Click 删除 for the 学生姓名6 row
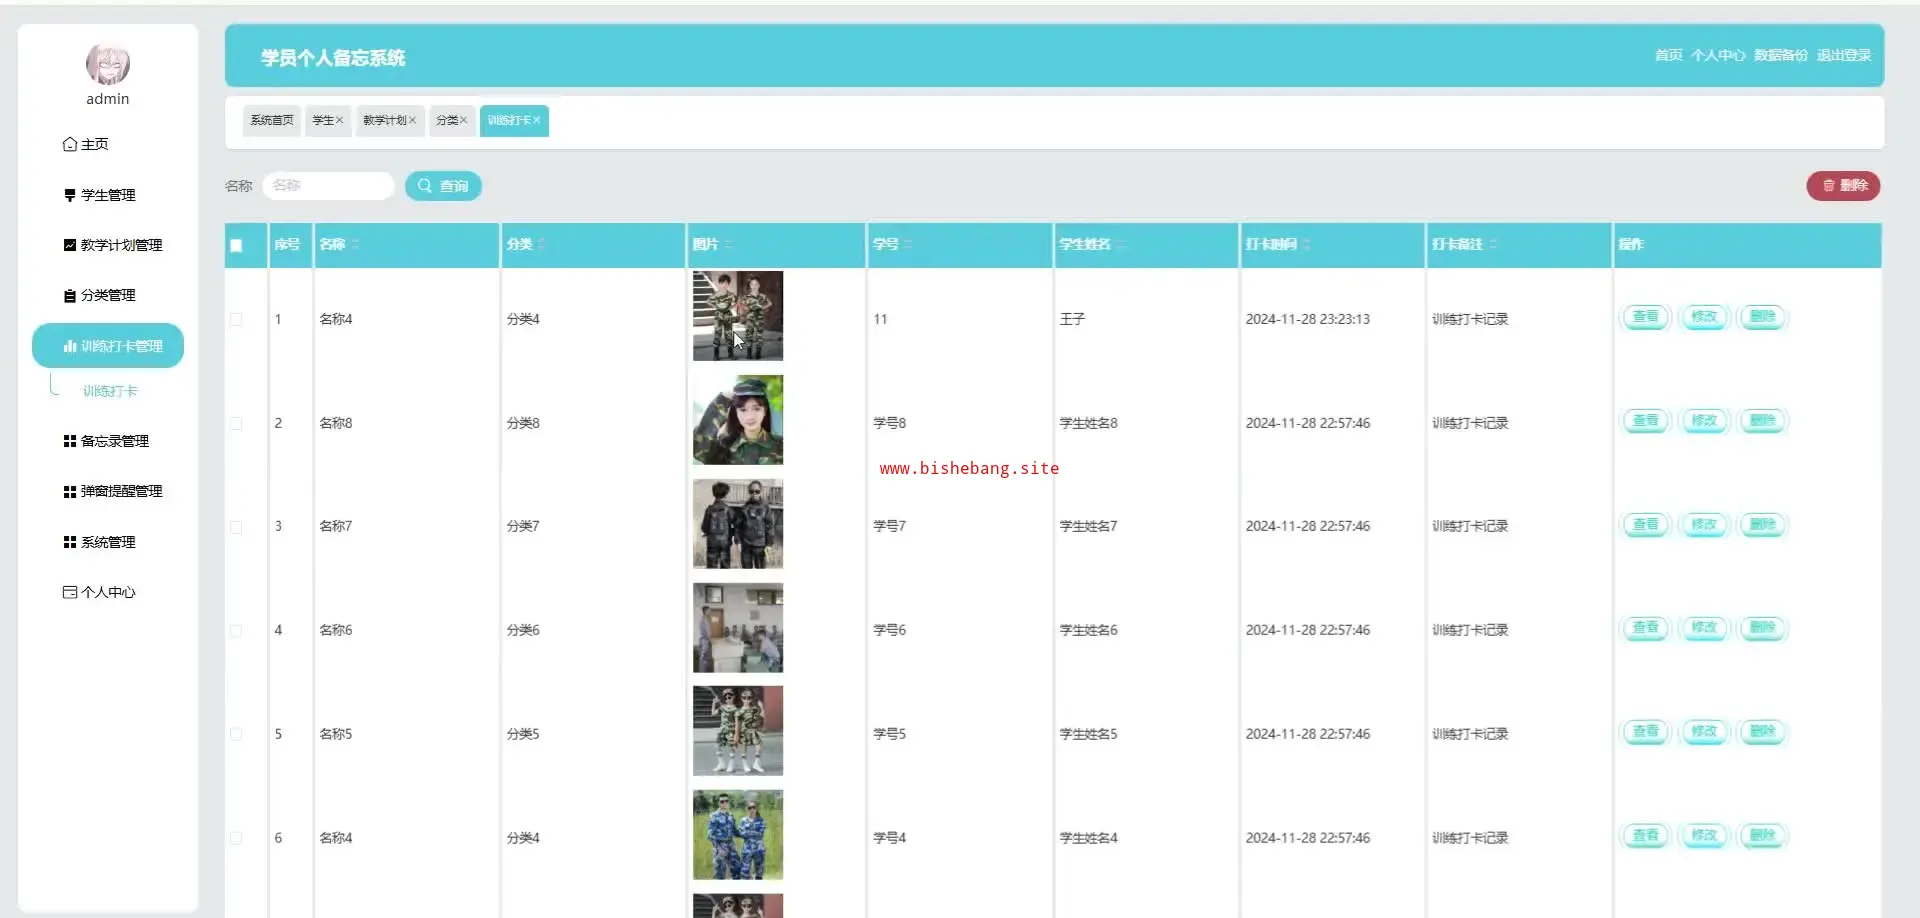 [1763, 628]
